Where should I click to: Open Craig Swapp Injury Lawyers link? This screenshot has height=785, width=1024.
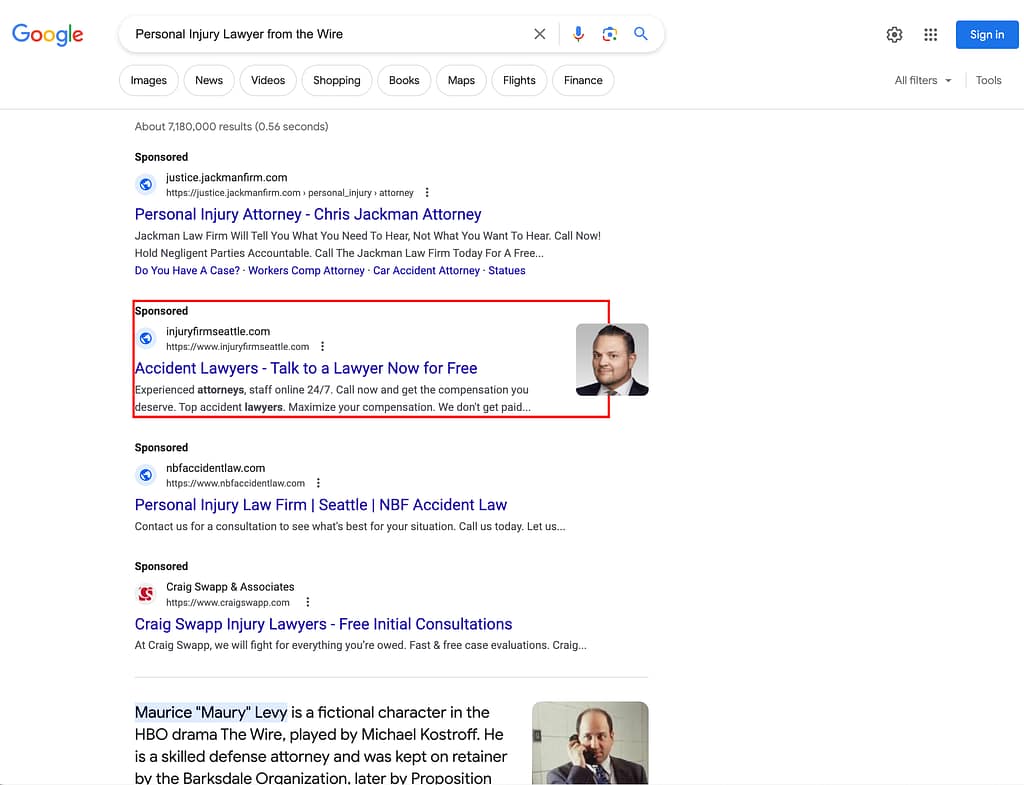point(323,624)
